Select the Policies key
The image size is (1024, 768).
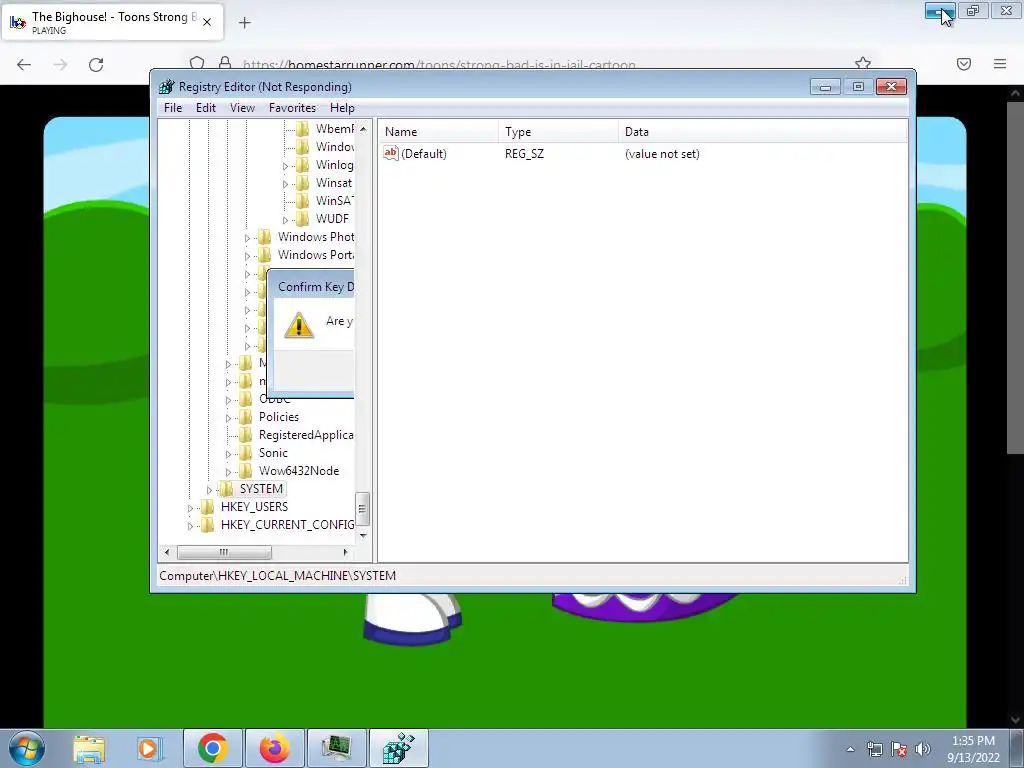[x=279, y=417]
